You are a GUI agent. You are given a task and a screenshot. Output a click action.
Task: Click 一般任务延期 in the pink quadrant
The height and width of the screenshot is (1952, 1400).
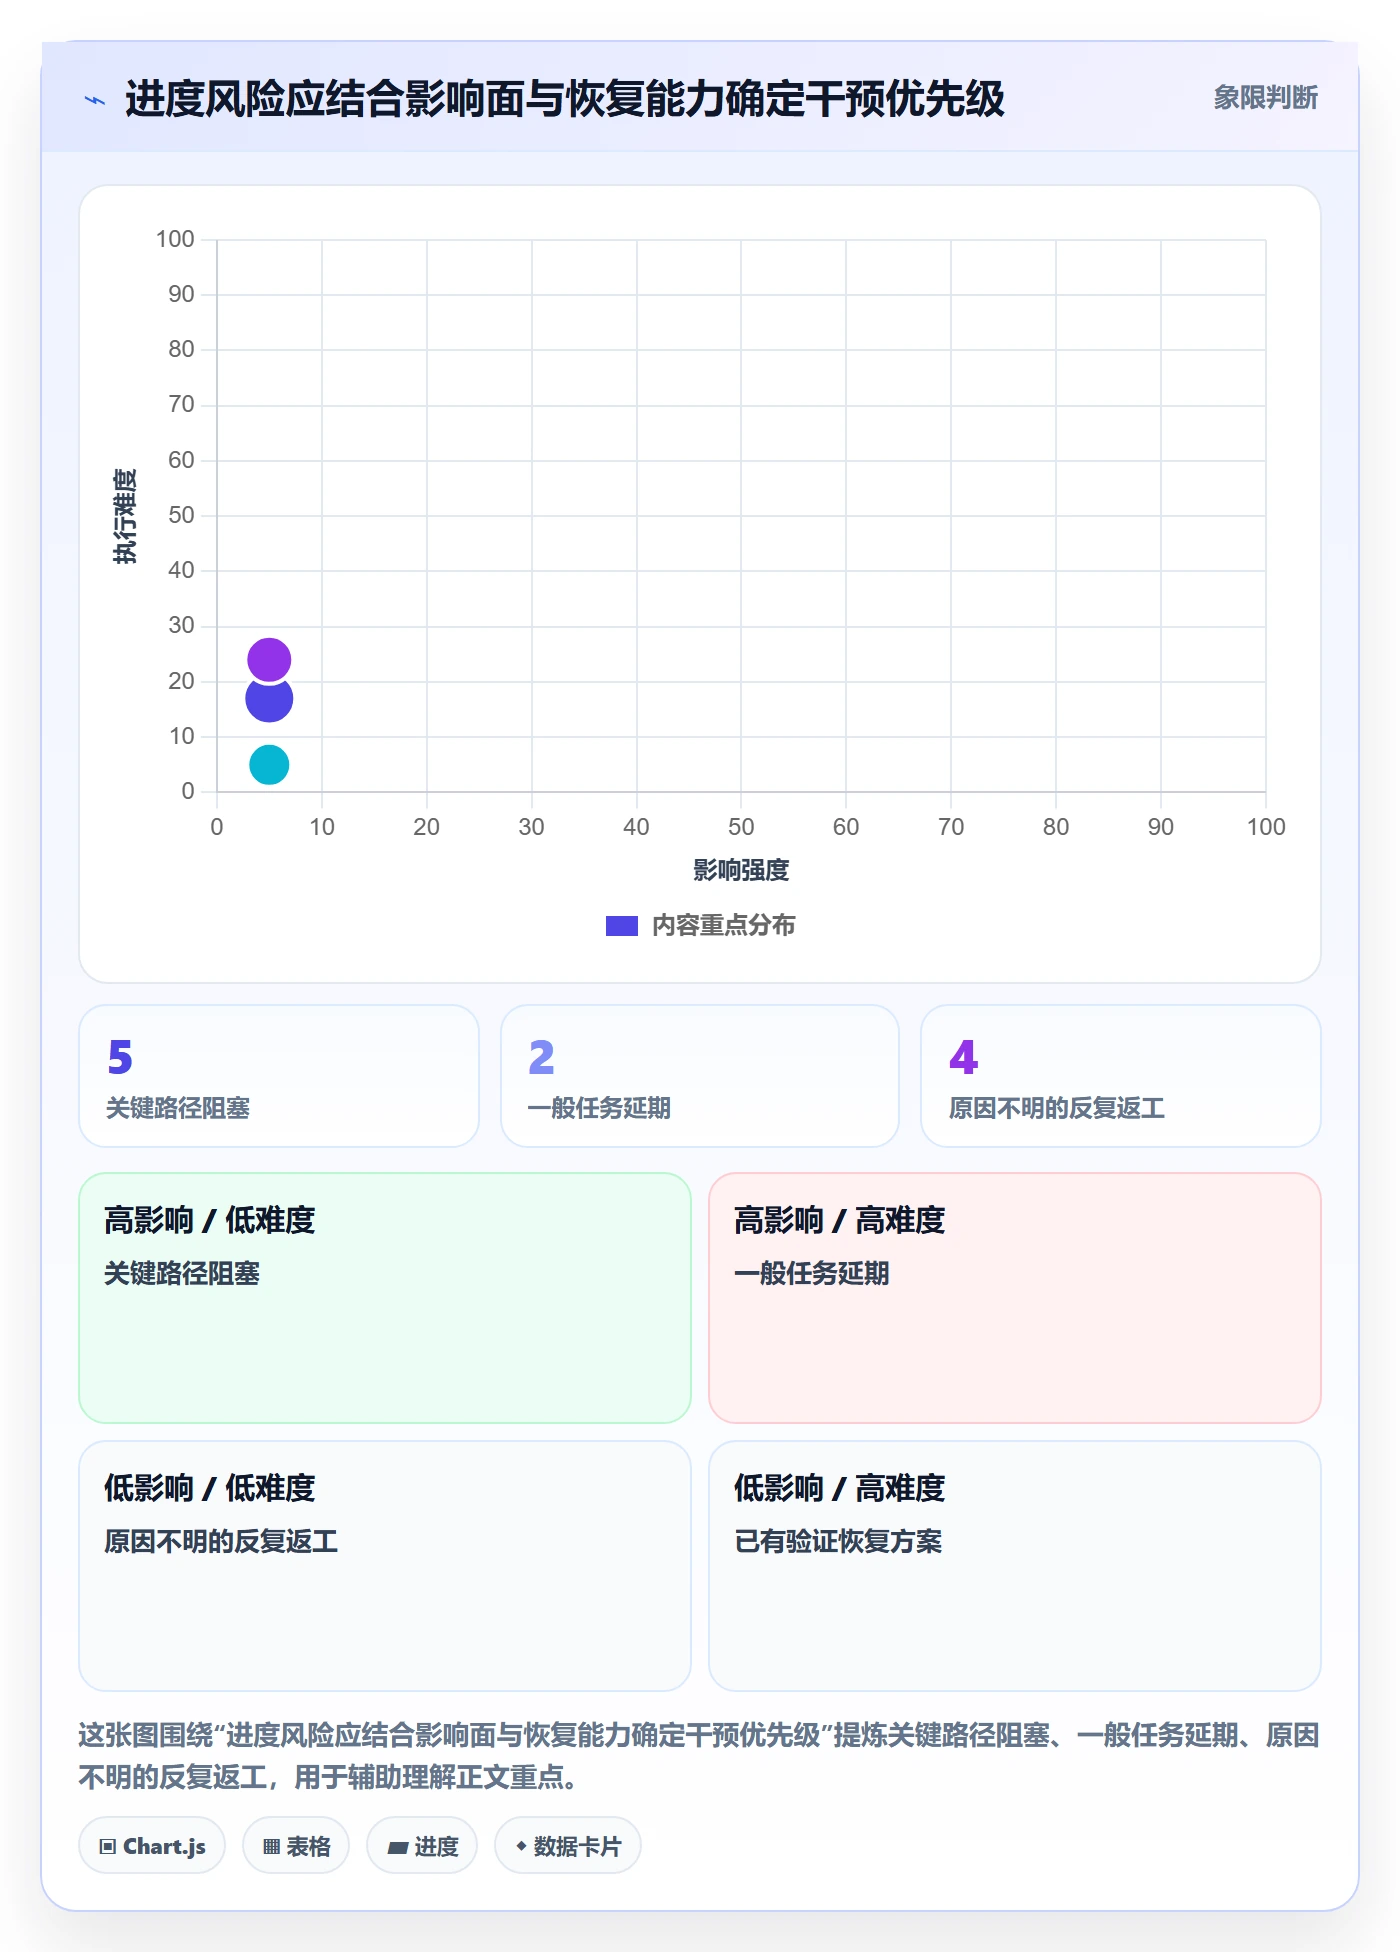[812, 1273]
